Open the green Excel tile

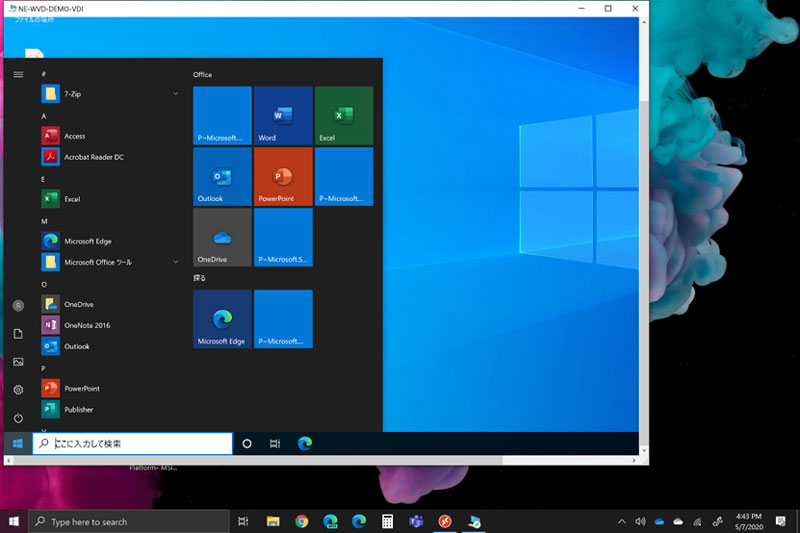[x=343, y=116]
